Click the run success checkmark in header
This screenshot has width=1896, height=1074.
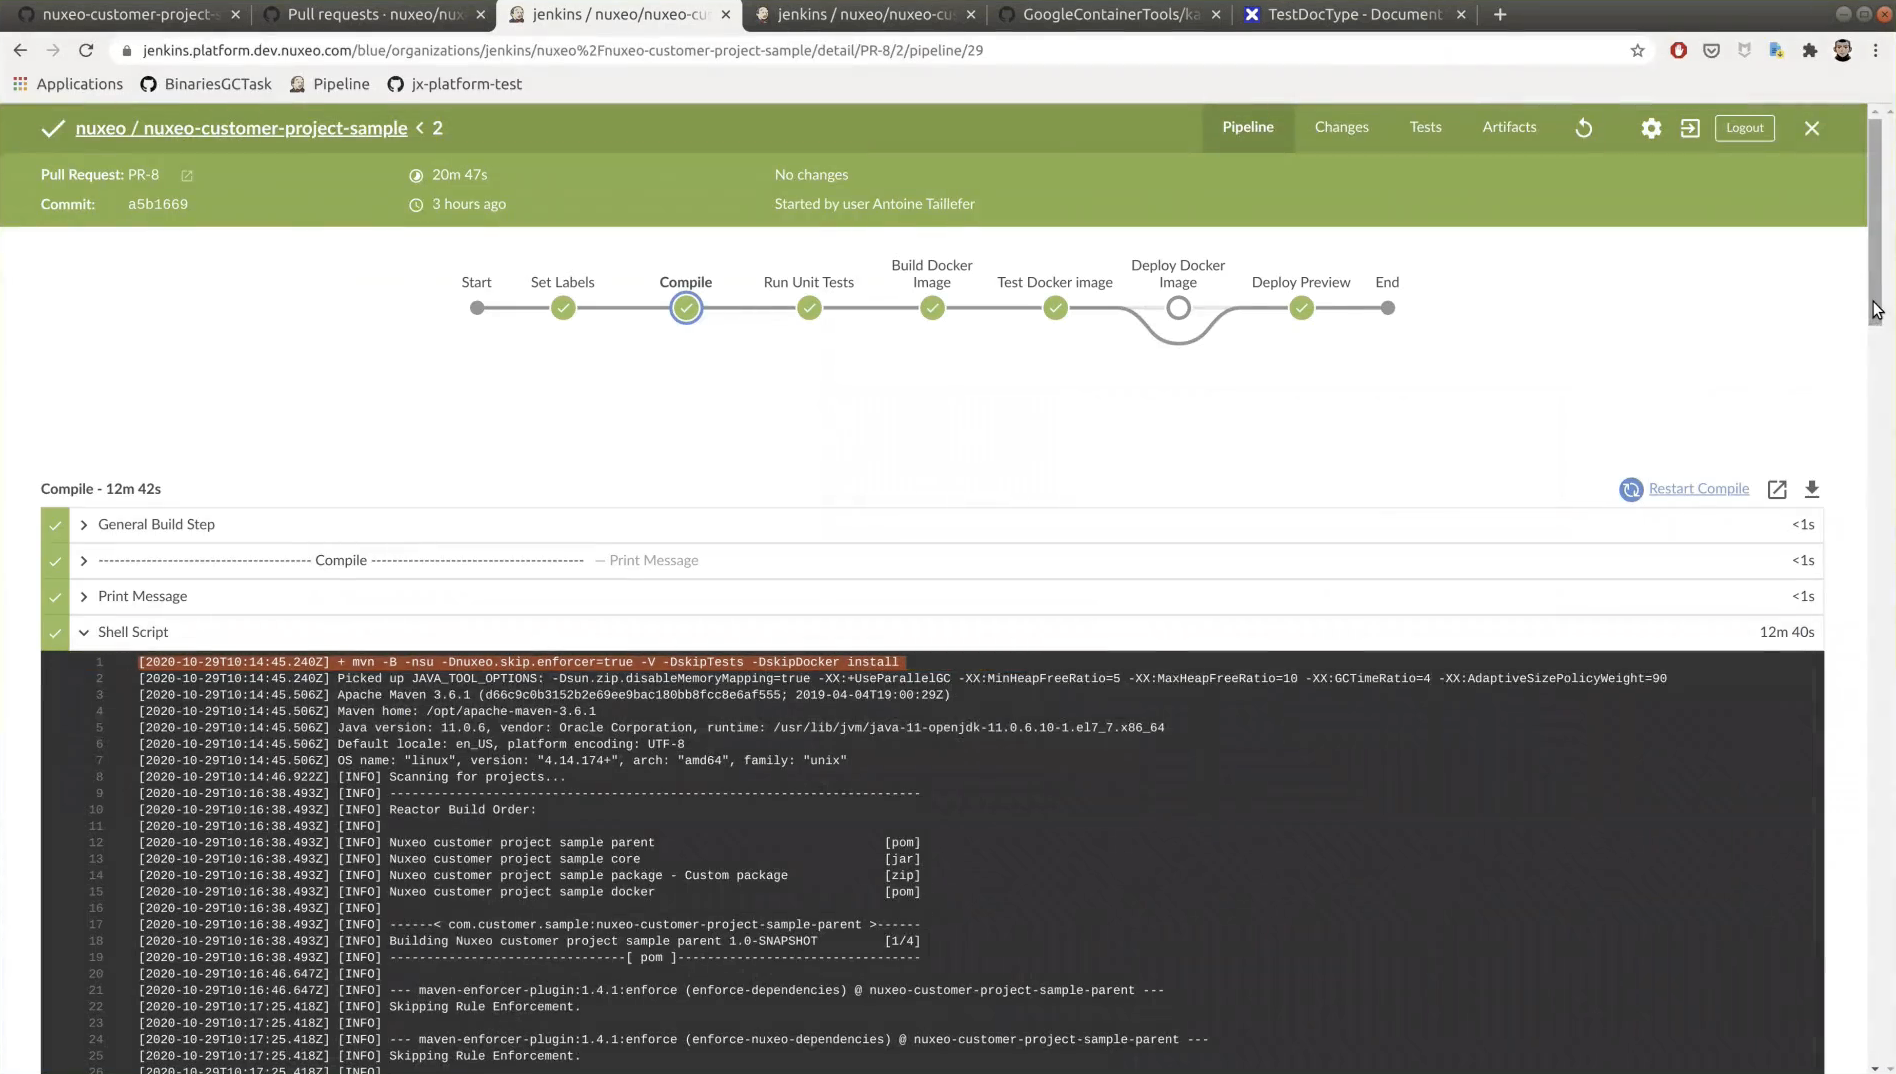(x=53, y=128)
